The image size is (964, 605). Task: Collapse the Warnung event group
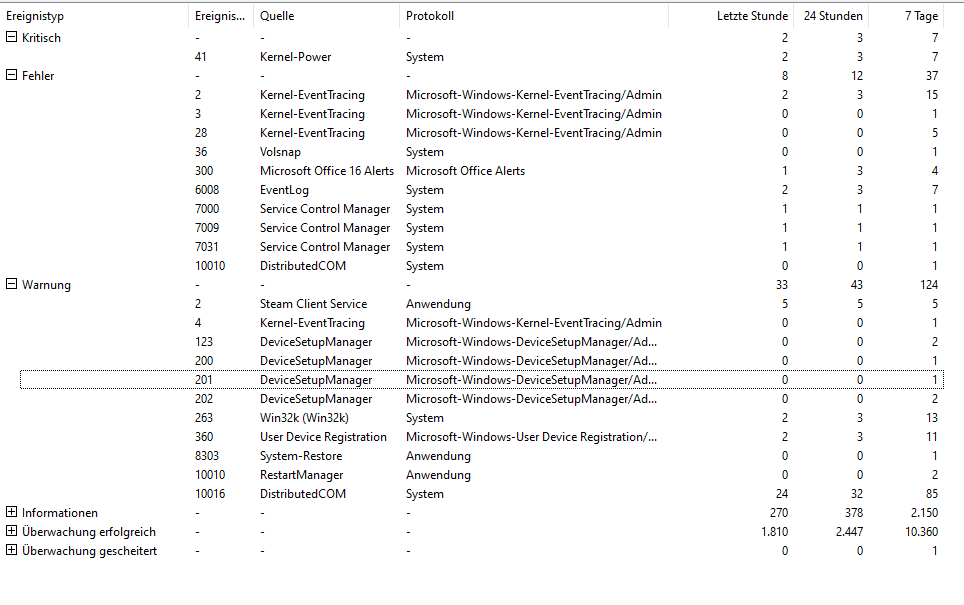coord(11,284)
